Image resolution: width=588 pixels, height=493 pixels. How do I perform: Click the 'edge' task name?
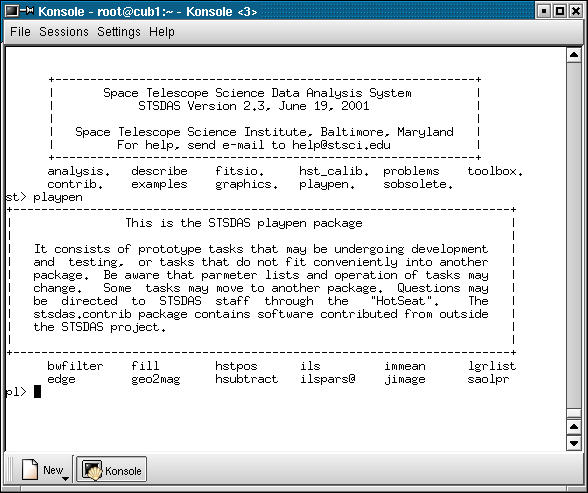(x=61, y=379)
